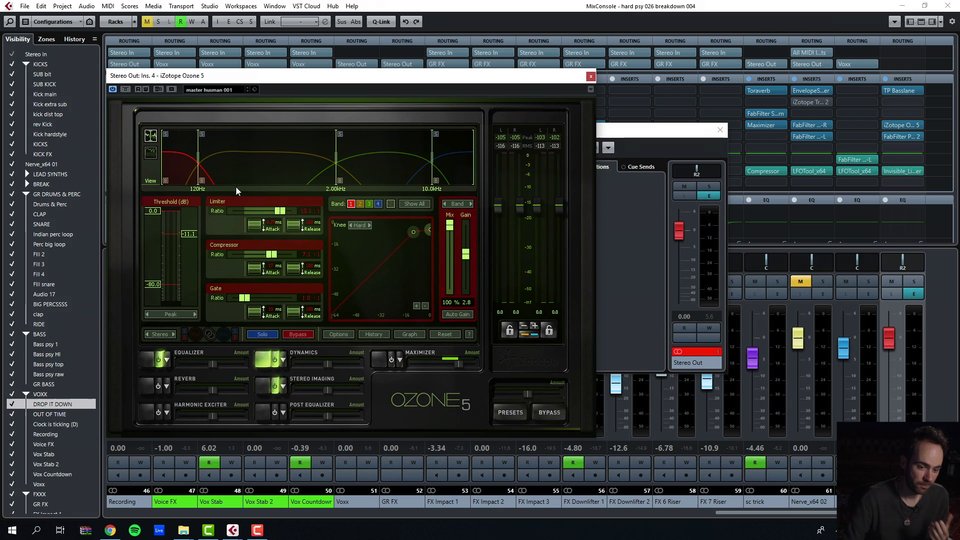Image resolution: width=960 pixels, height=540 pixels.
Task: Click the left lock icon under Ozone meters
Action: click(509, 330)
